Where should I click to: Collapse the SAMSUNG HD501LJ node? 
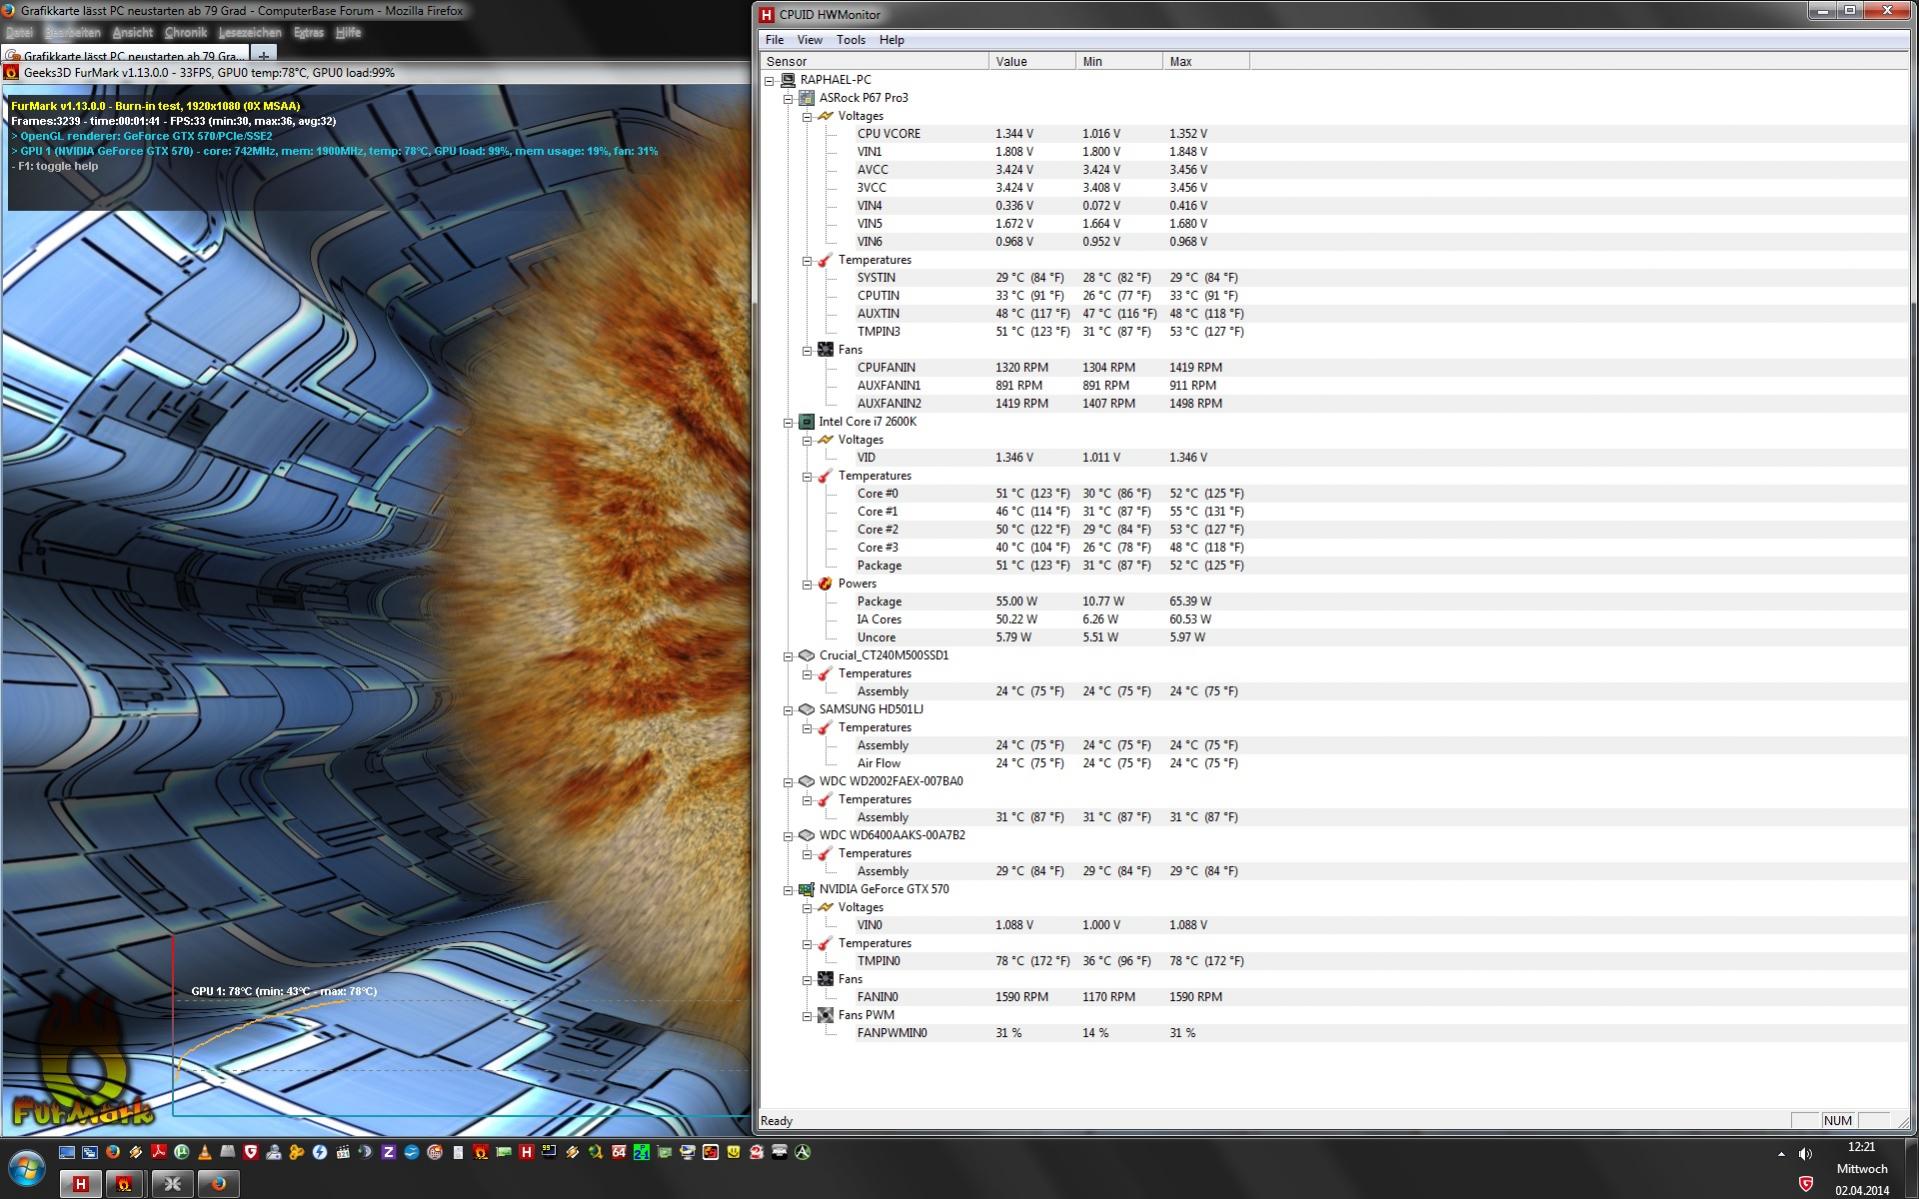(x=789, y=710)
